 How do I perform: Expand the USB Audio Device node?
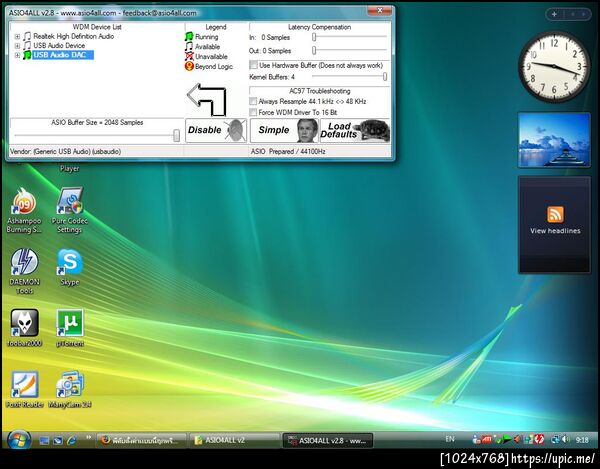[17, 46]
